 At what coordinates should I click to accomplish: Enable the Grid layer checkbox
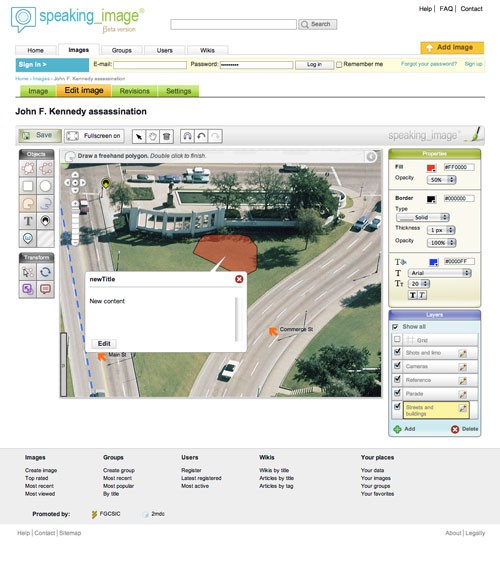coord(397,339)
